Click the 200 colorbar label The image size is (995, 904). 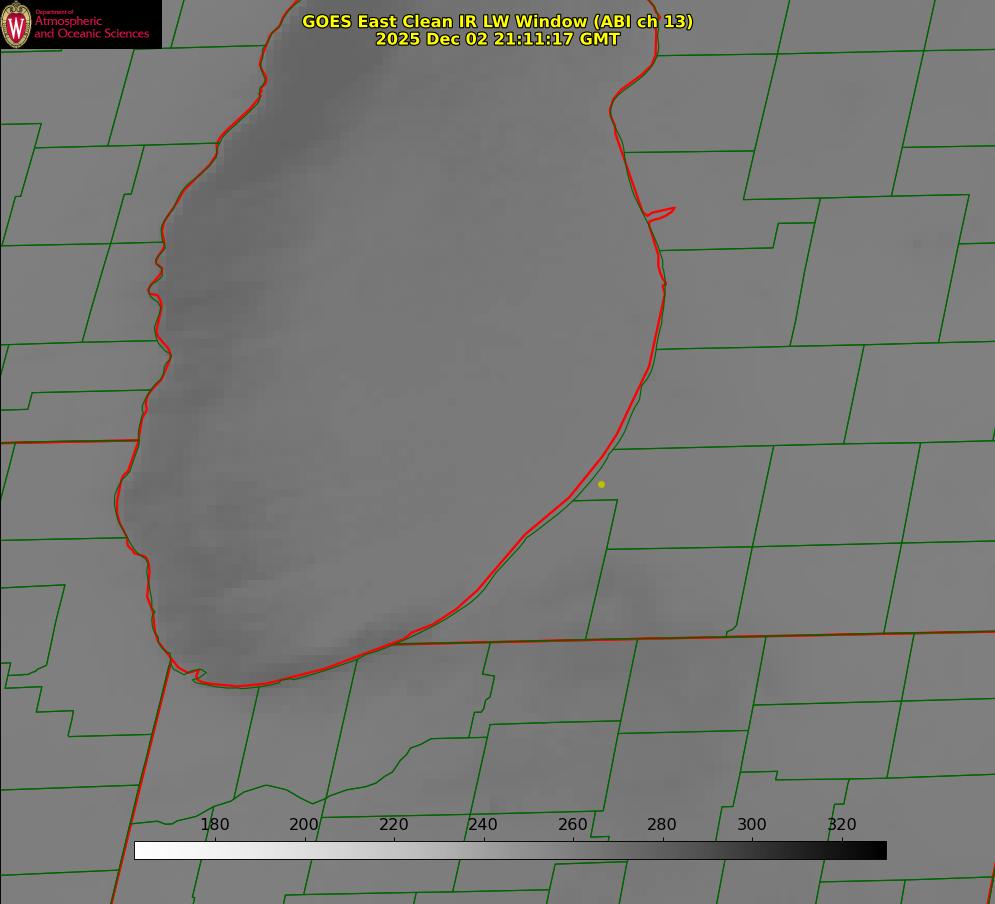pos(304,824)
